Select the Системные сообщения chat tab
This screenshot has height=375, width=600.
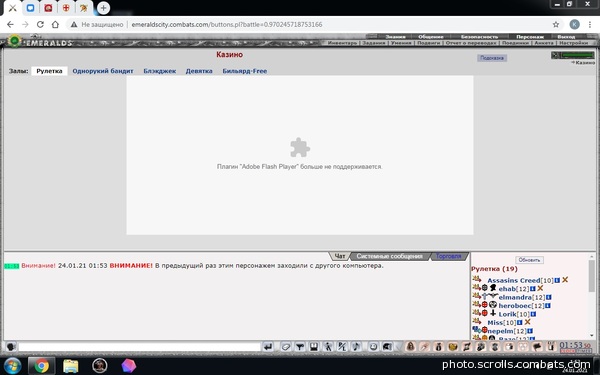pos(390,256)
